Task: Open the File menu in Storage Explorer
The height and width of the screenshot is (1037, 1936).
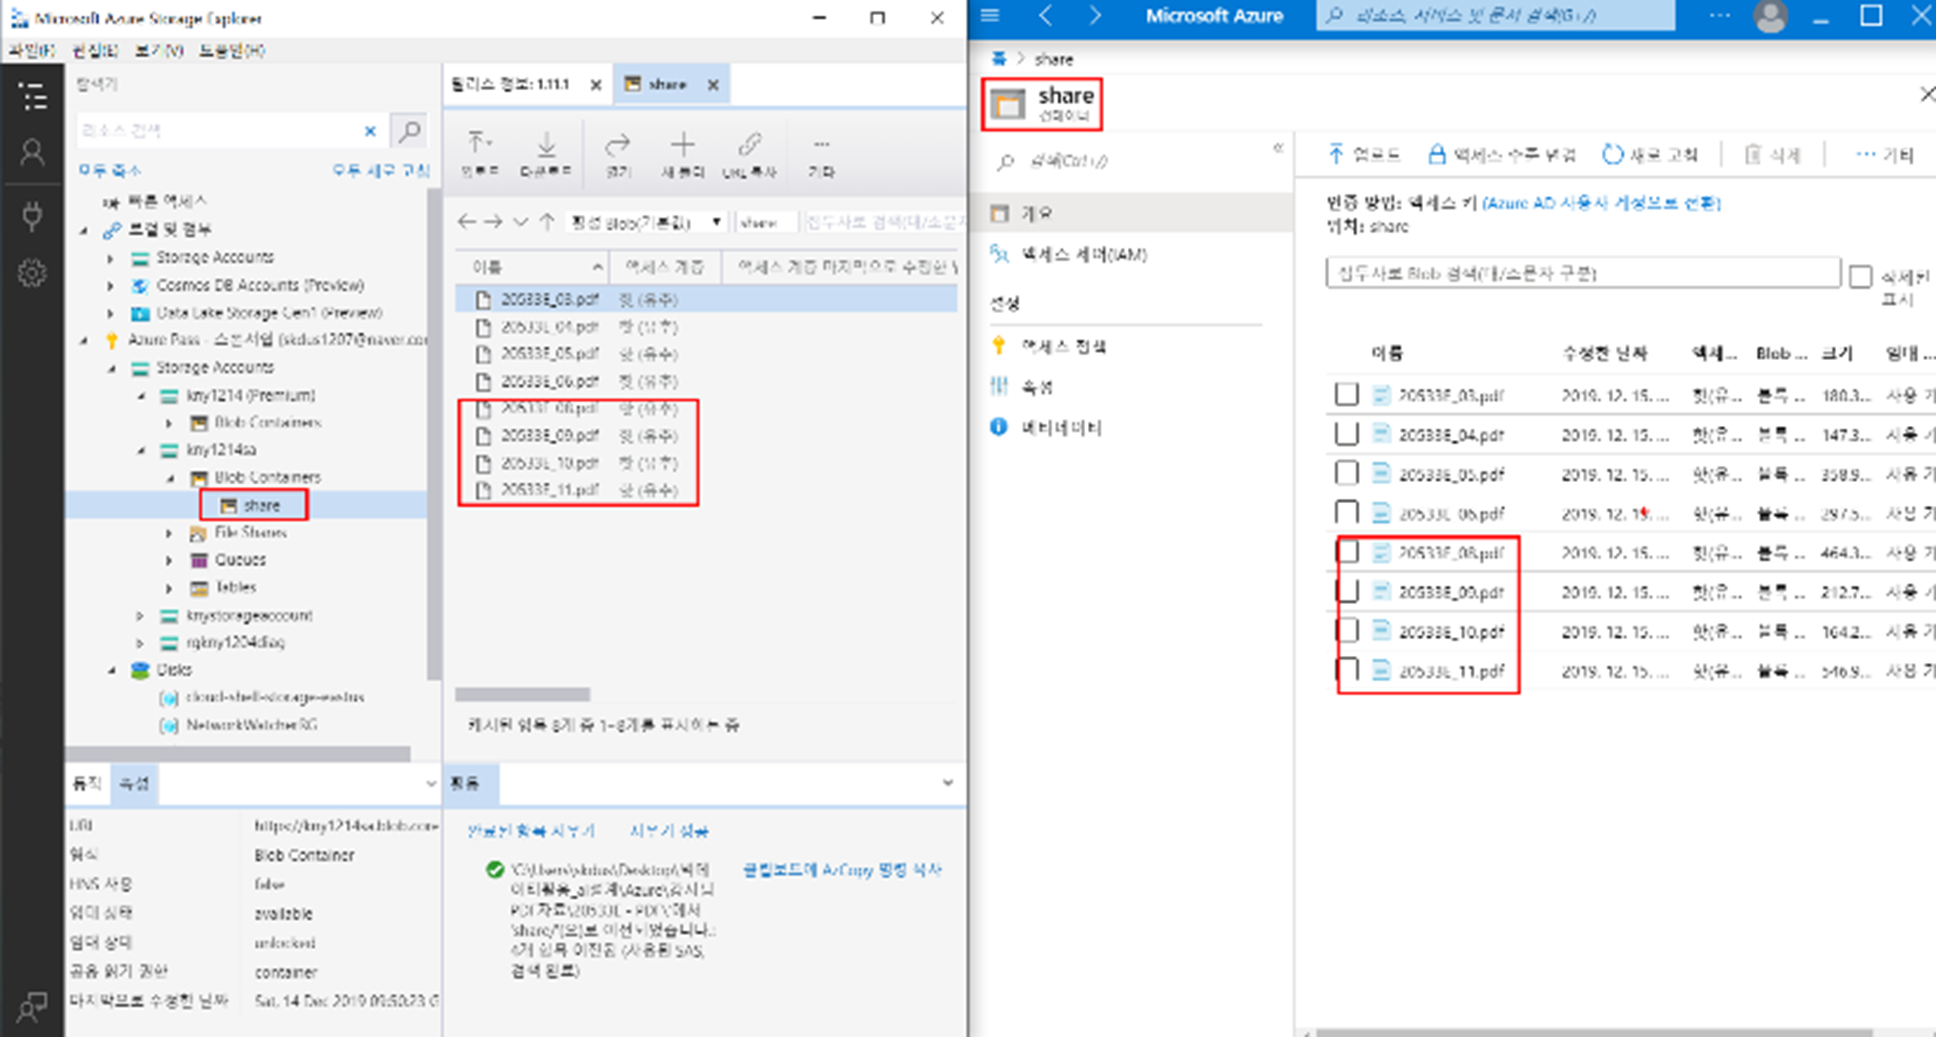Action: pos(32,50)
